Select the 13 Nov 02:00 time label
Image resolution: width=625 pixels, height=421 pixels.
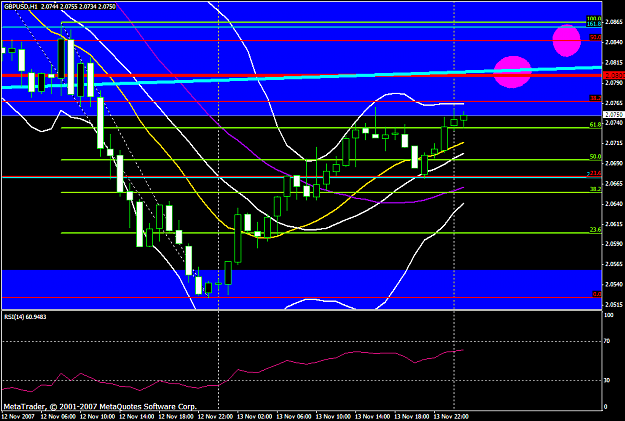pyautogui.click(x=254, y=417)
